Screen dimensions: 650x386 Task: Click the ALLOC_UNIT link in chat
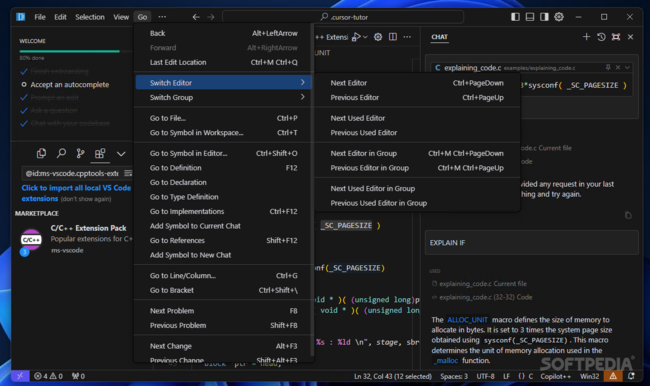point(467,320)
